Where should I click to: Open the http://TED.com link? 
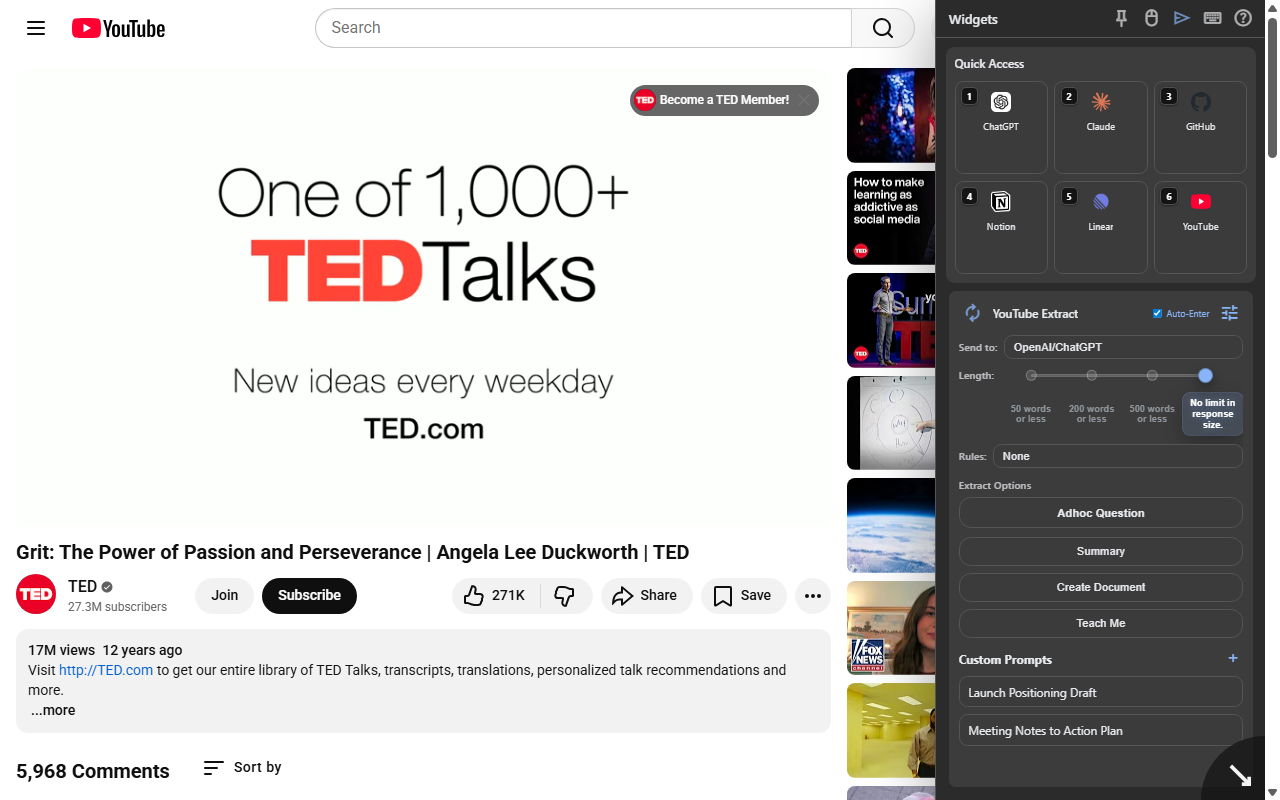click(x=105, y=670)
